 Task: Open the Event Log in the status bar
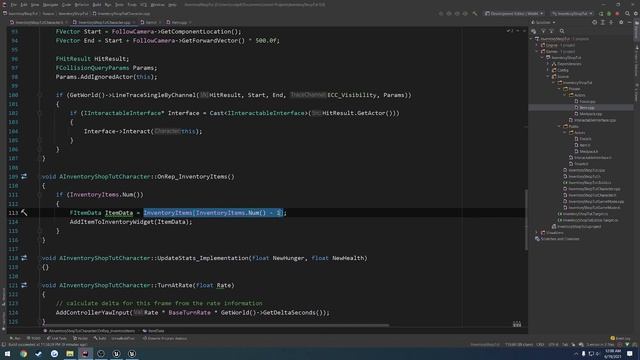coord(620,338)
